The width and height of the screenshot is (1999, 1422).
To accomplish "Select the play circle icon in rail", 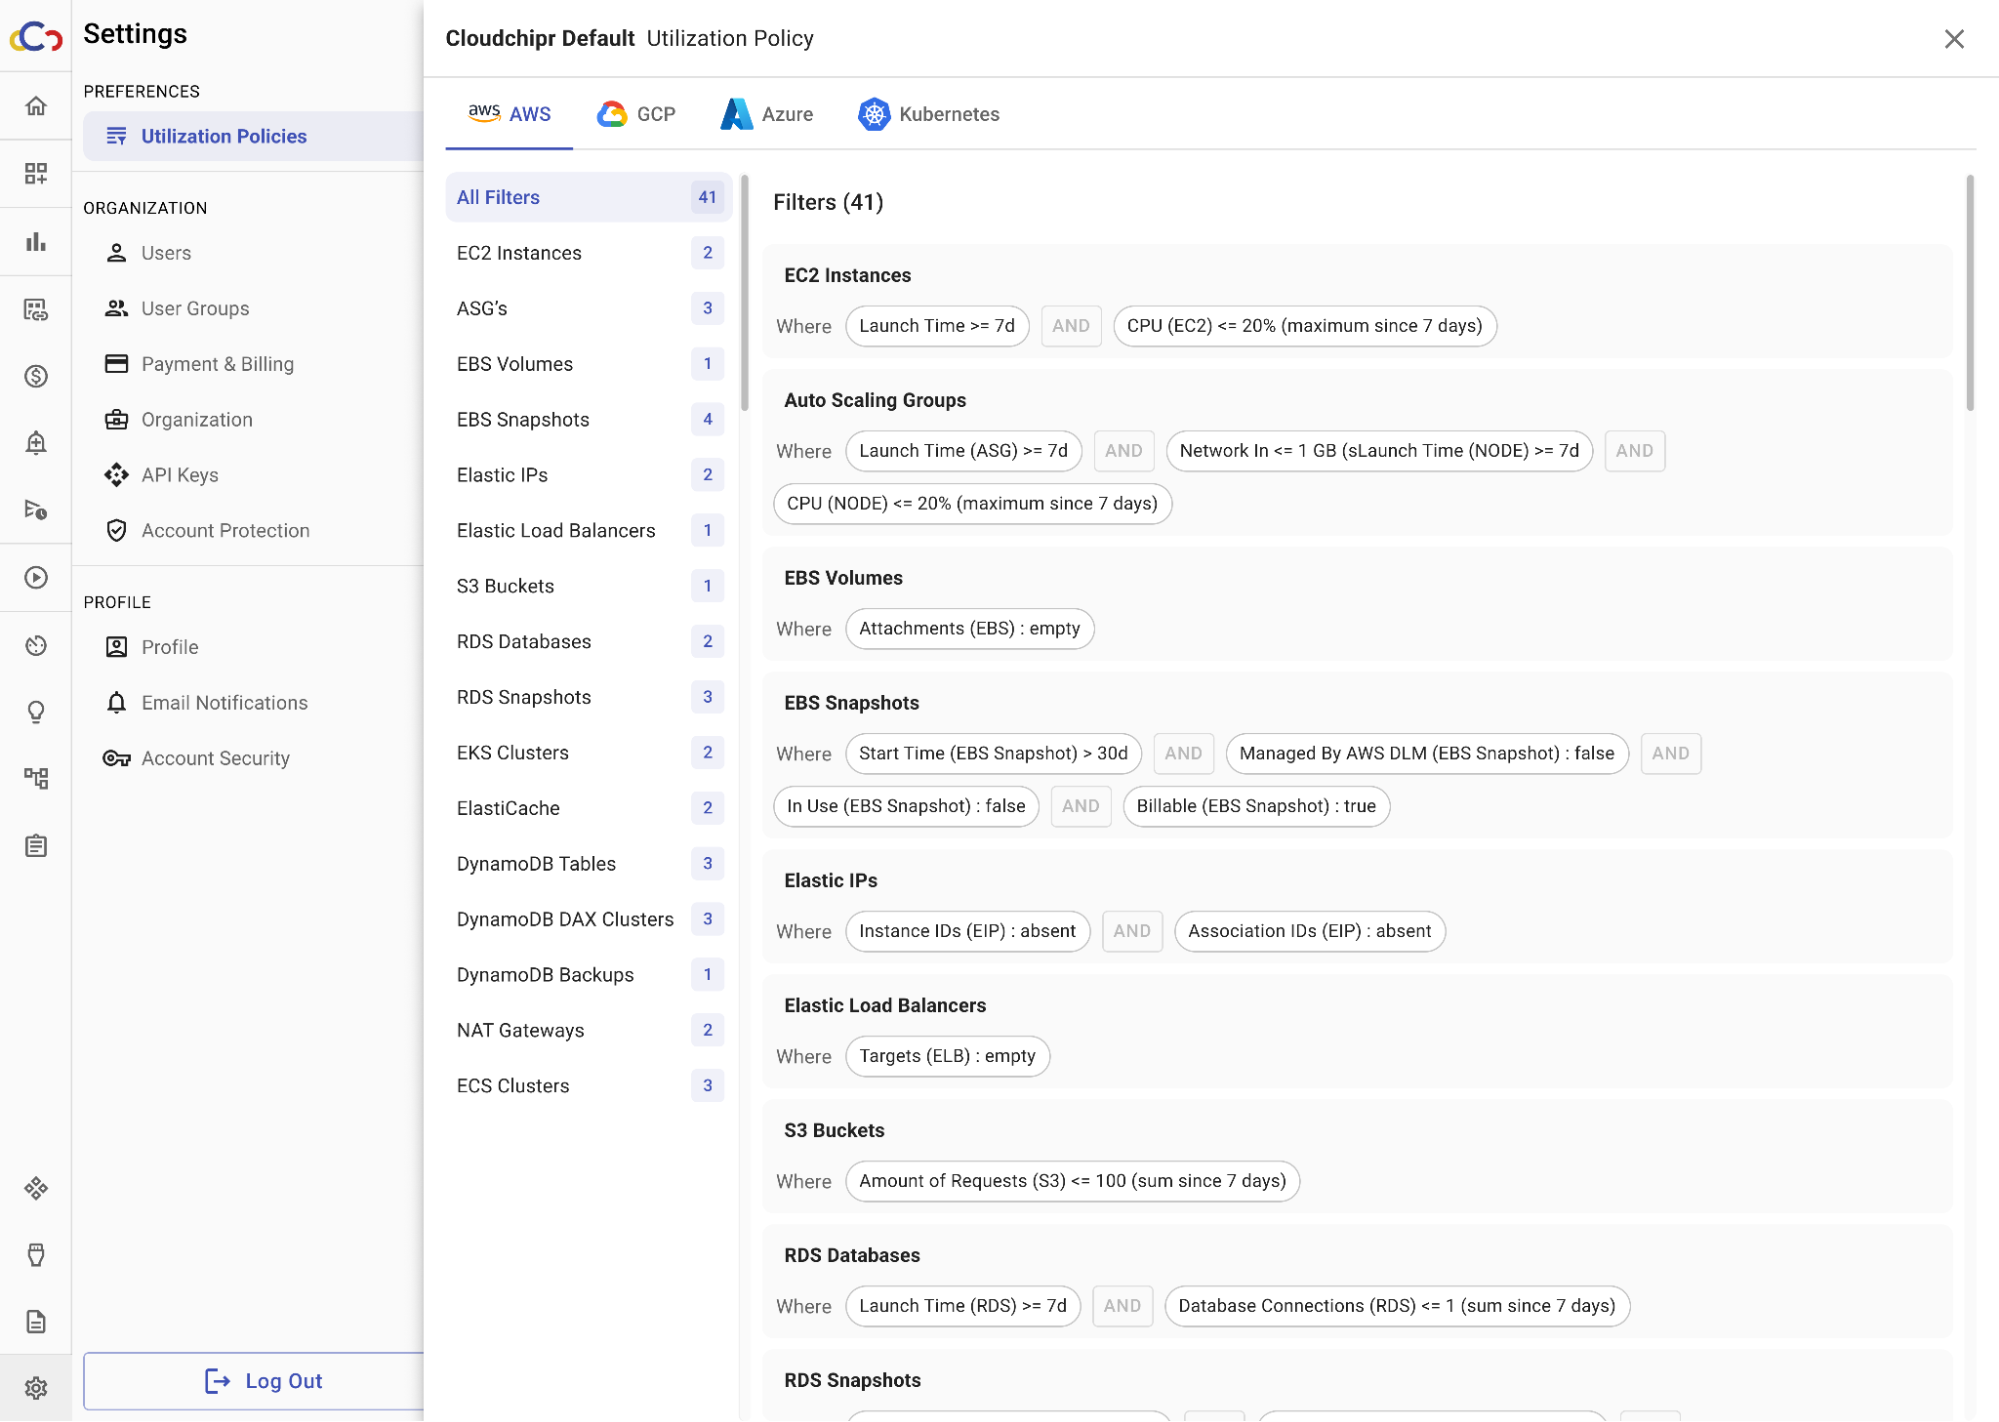I will 36,578.
